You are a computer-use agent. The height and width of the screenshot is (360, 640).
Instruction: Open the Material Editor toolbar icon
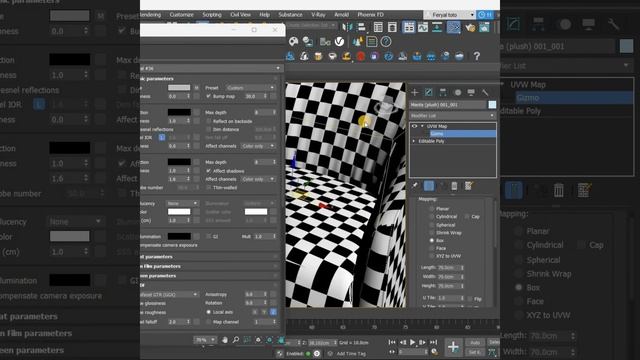[453, 27]
